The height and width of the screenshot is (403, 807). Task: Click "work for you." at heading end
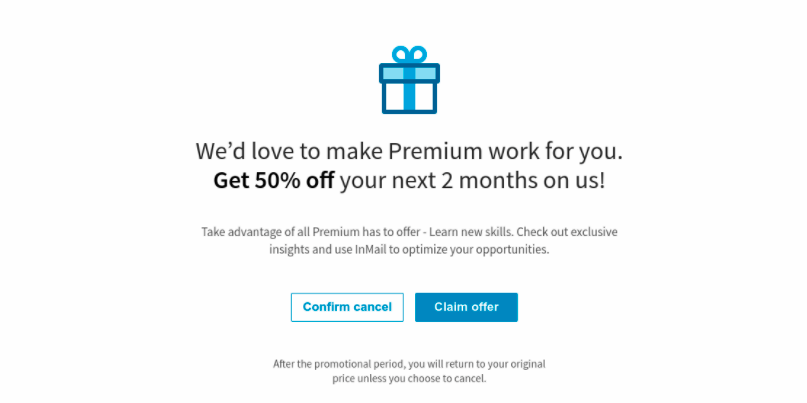(x=556, y=151)
